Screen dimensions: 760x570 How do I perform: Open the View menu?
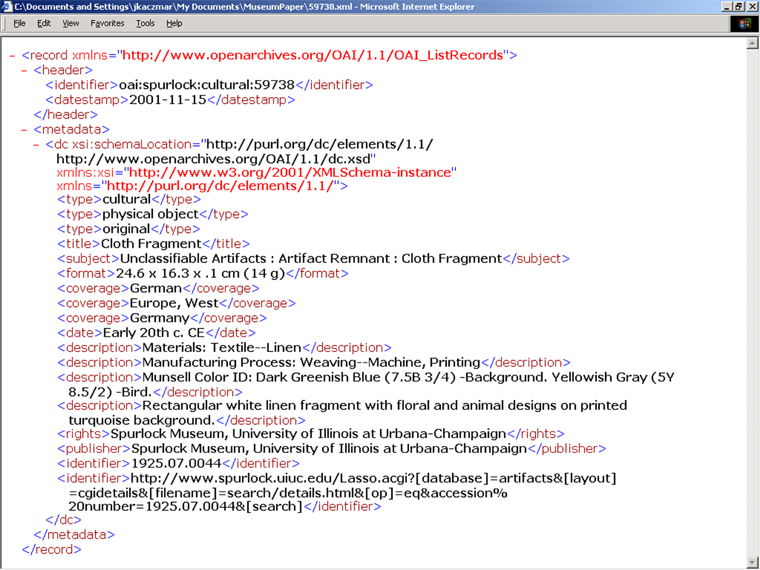(71, 23)
